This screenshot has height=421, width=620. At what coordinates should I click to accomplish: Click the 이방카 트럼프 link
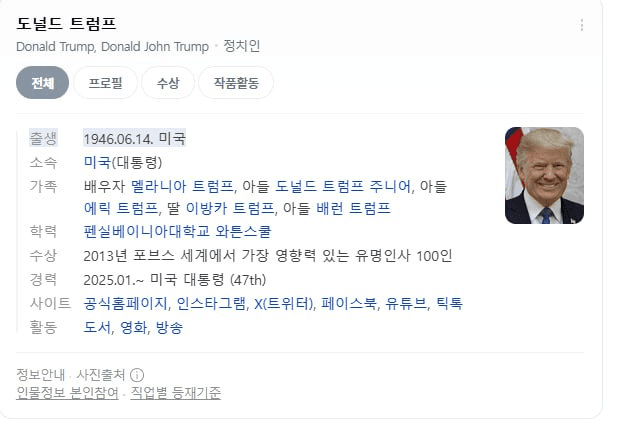[x=230, y=208]
